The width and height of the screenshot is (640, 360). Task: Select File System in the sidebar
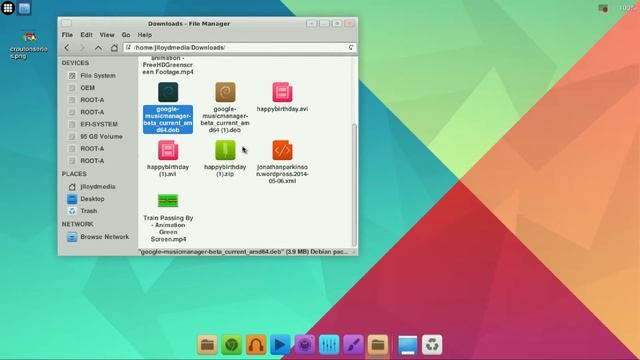[x=98, y=76]
